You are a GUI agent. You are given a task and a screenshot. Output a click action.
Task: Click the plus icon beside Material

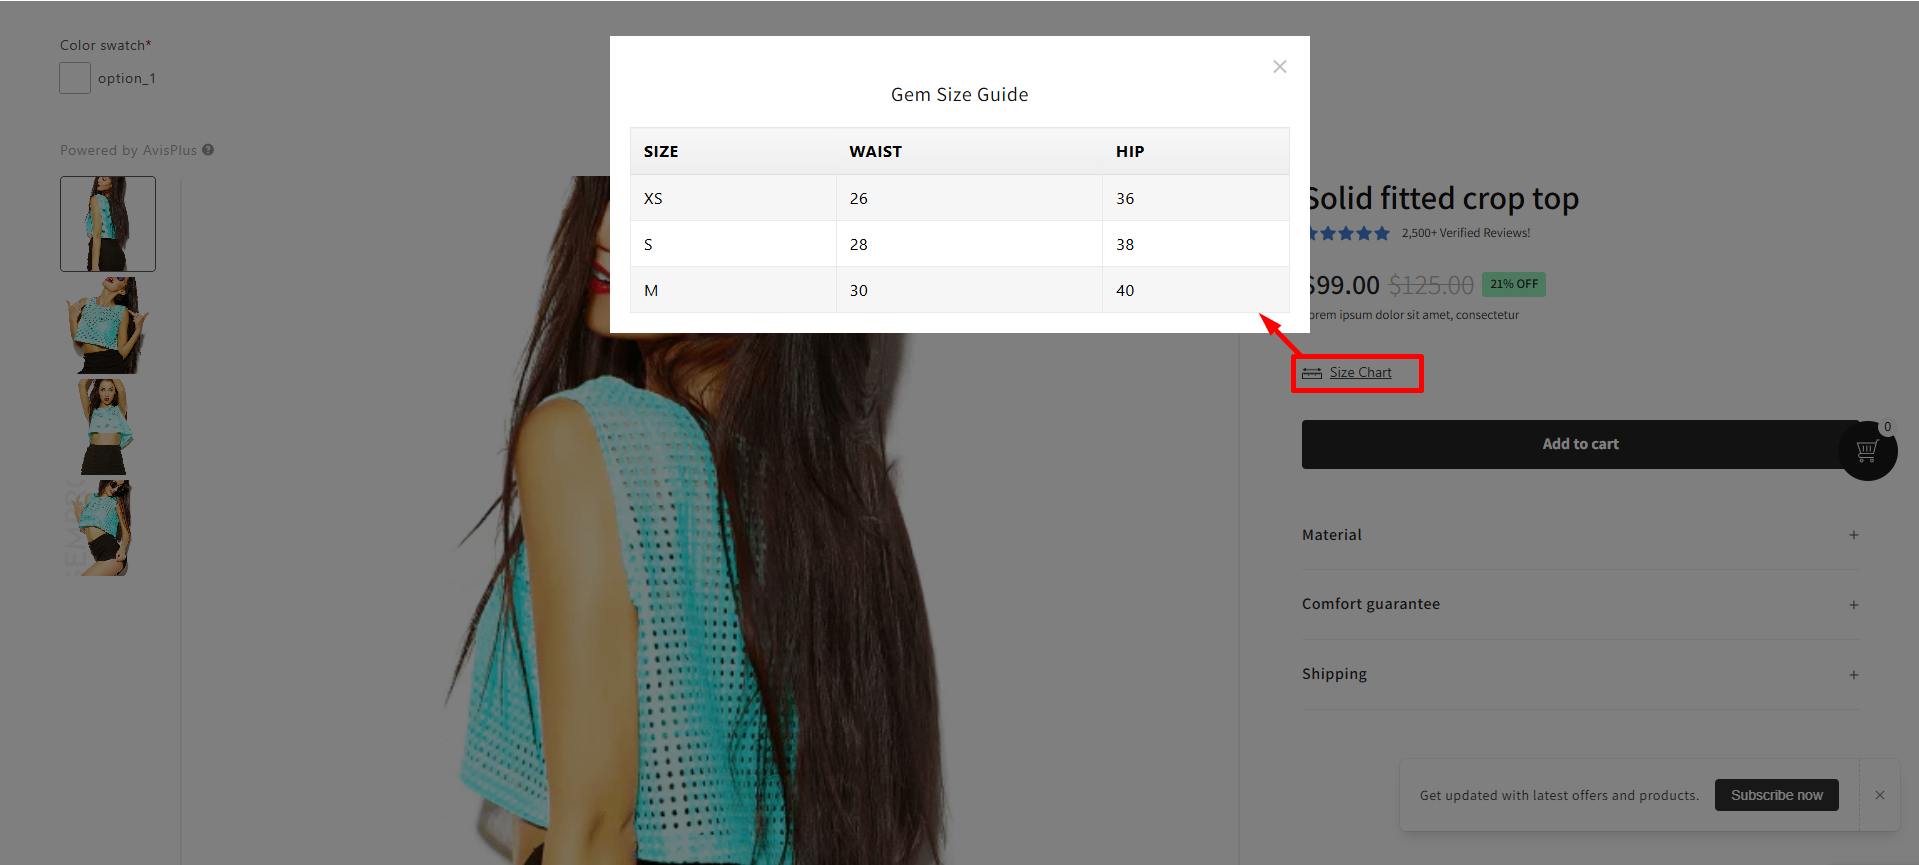point(1853,535)
